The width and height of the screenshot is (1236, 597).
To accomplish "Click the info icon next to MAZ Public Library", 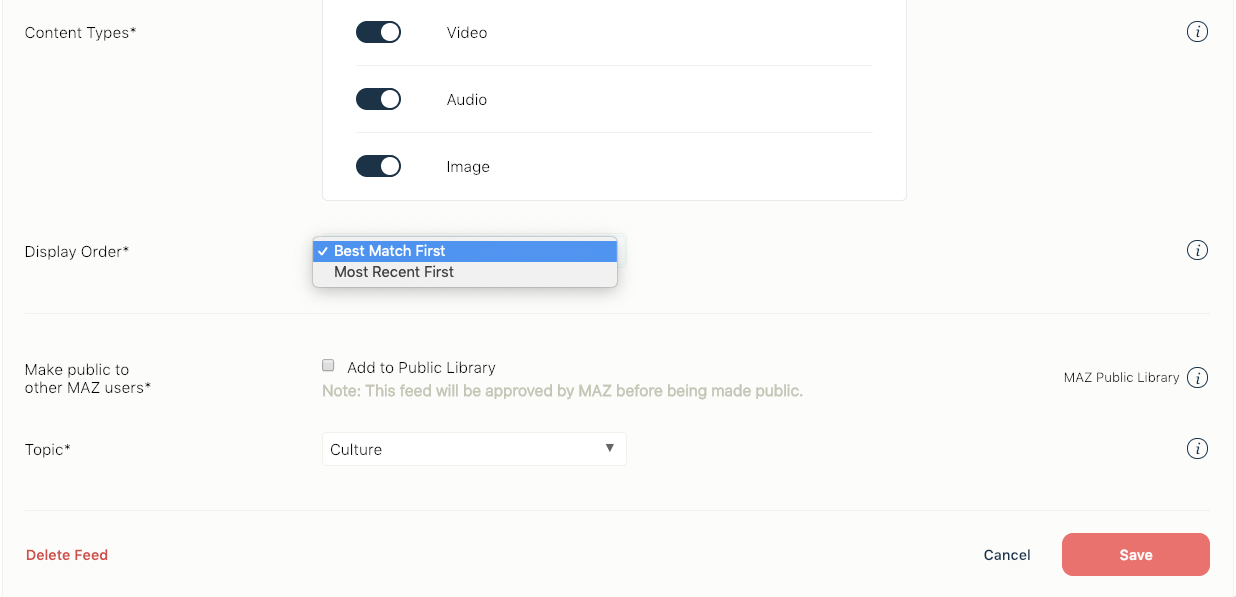I will pyautogui.click(x=1197, y=378).
